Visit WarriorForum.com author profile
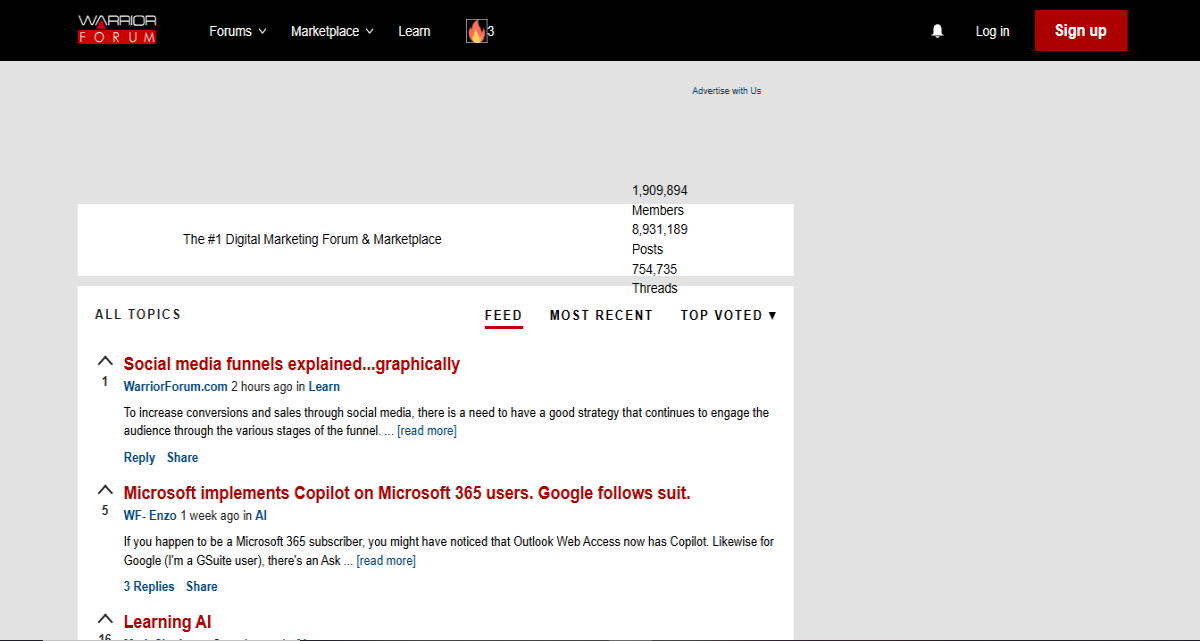Image resolution: width=1200 pixels, height=641 pixels. [176, 387]
